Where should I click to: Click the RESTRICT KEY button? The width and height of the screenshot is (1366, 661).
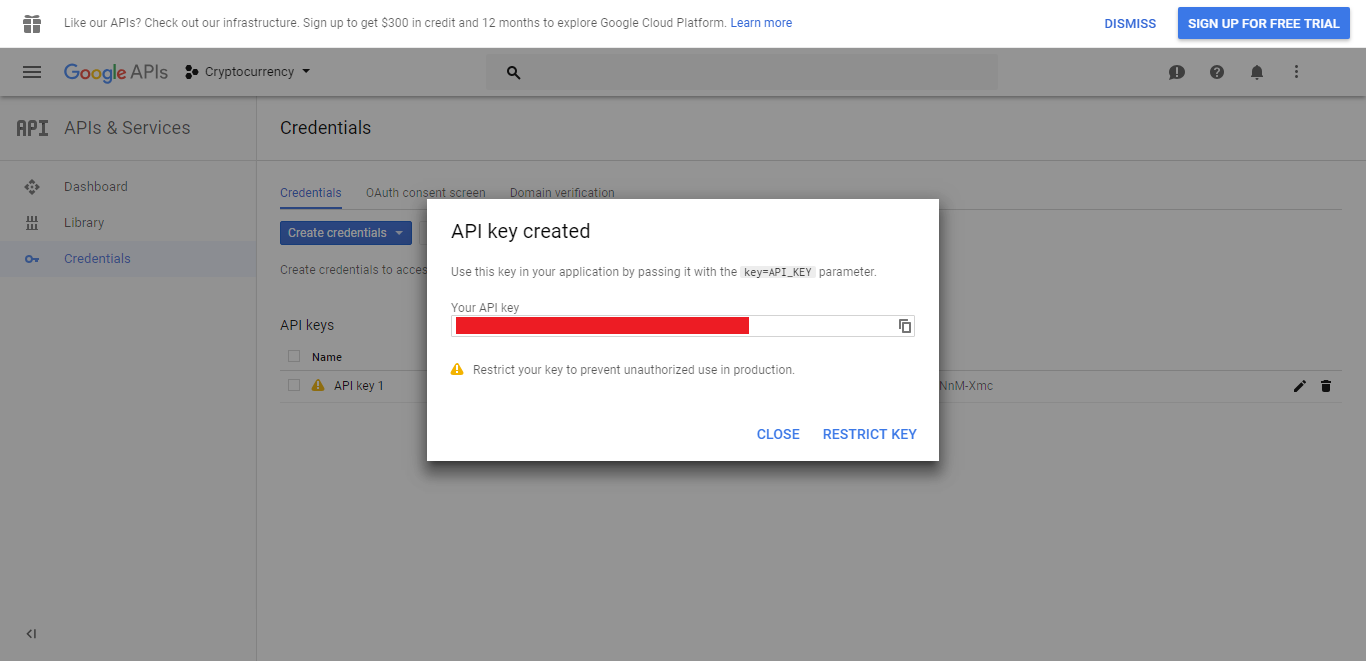pos(869,434)
